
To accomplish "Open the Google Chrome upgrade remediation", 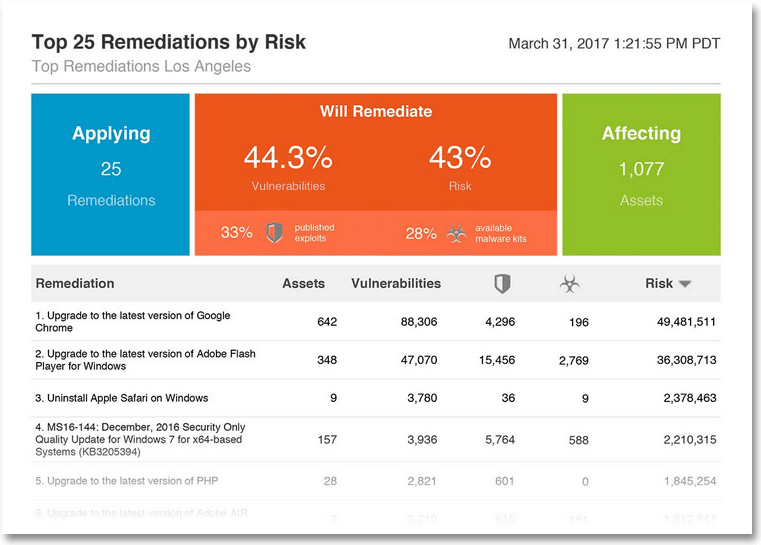I will (x=133, y=321).
